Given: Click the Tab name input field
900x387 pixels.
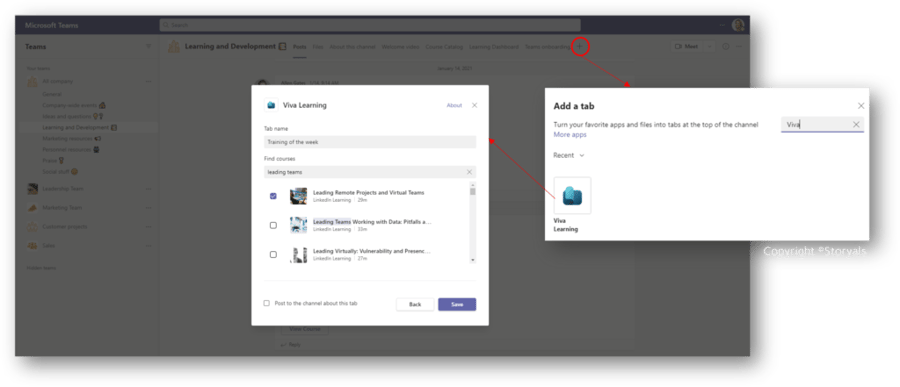Looking at the screenshot, I should 370,142.
